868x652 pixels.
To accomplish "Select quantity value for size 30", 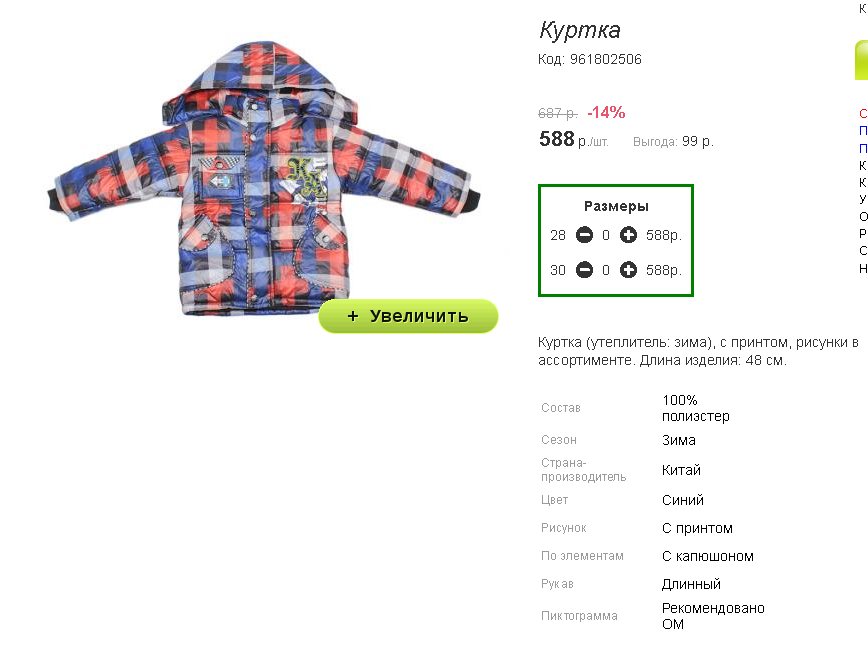I will [x=606, y=270].
